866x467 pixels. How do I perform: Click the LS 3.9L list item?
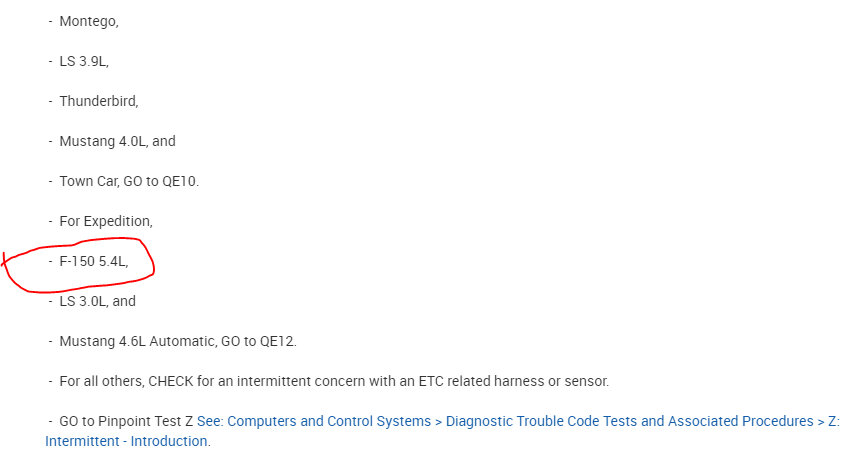tap(83, 61)
